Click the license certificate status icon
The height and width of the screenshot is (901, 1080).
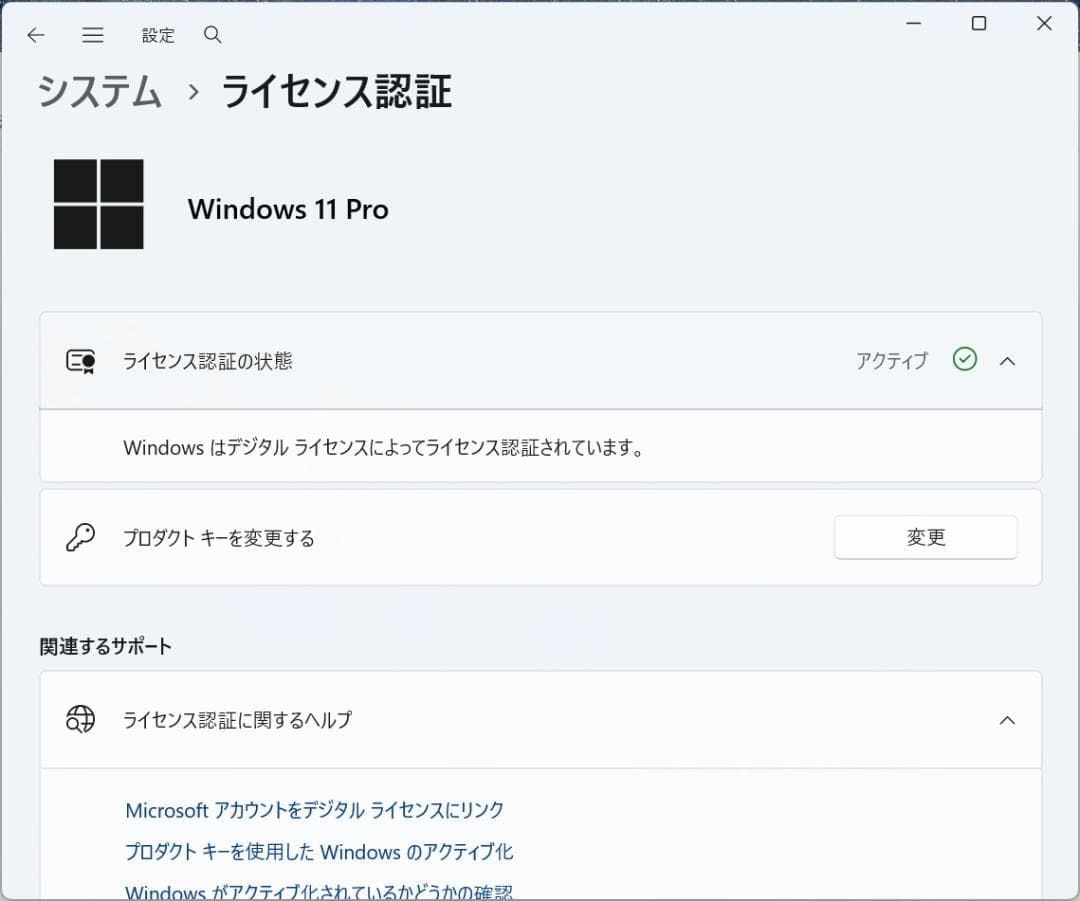80,361
